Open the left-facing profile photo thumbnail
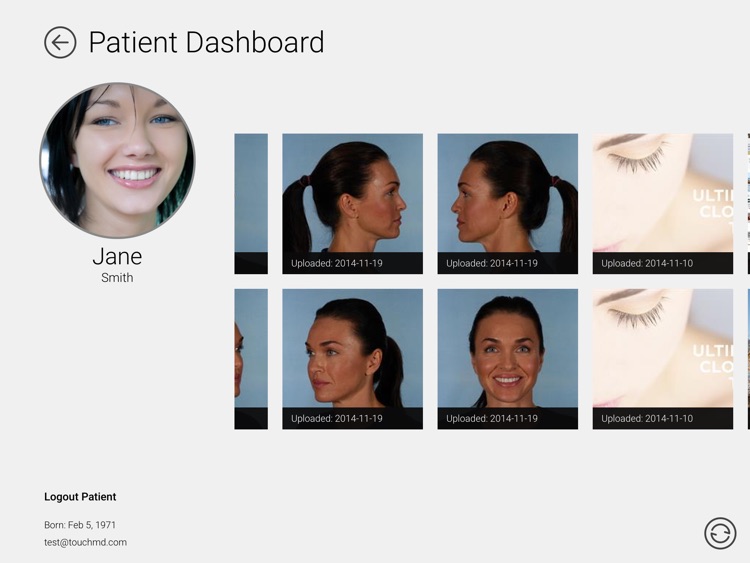Screen dimensions: 750x563 507,204
